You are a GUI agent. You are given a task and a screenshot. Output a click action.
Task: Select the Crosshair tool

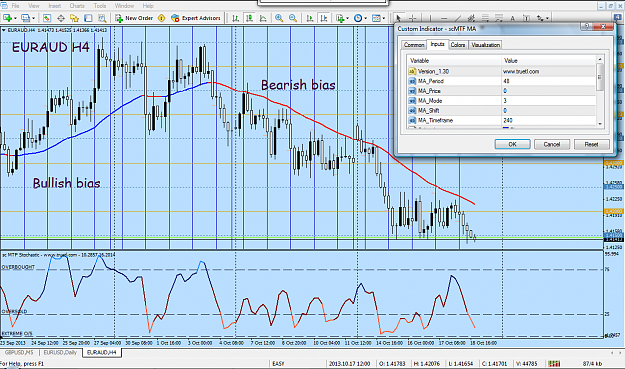pos(413,18)
